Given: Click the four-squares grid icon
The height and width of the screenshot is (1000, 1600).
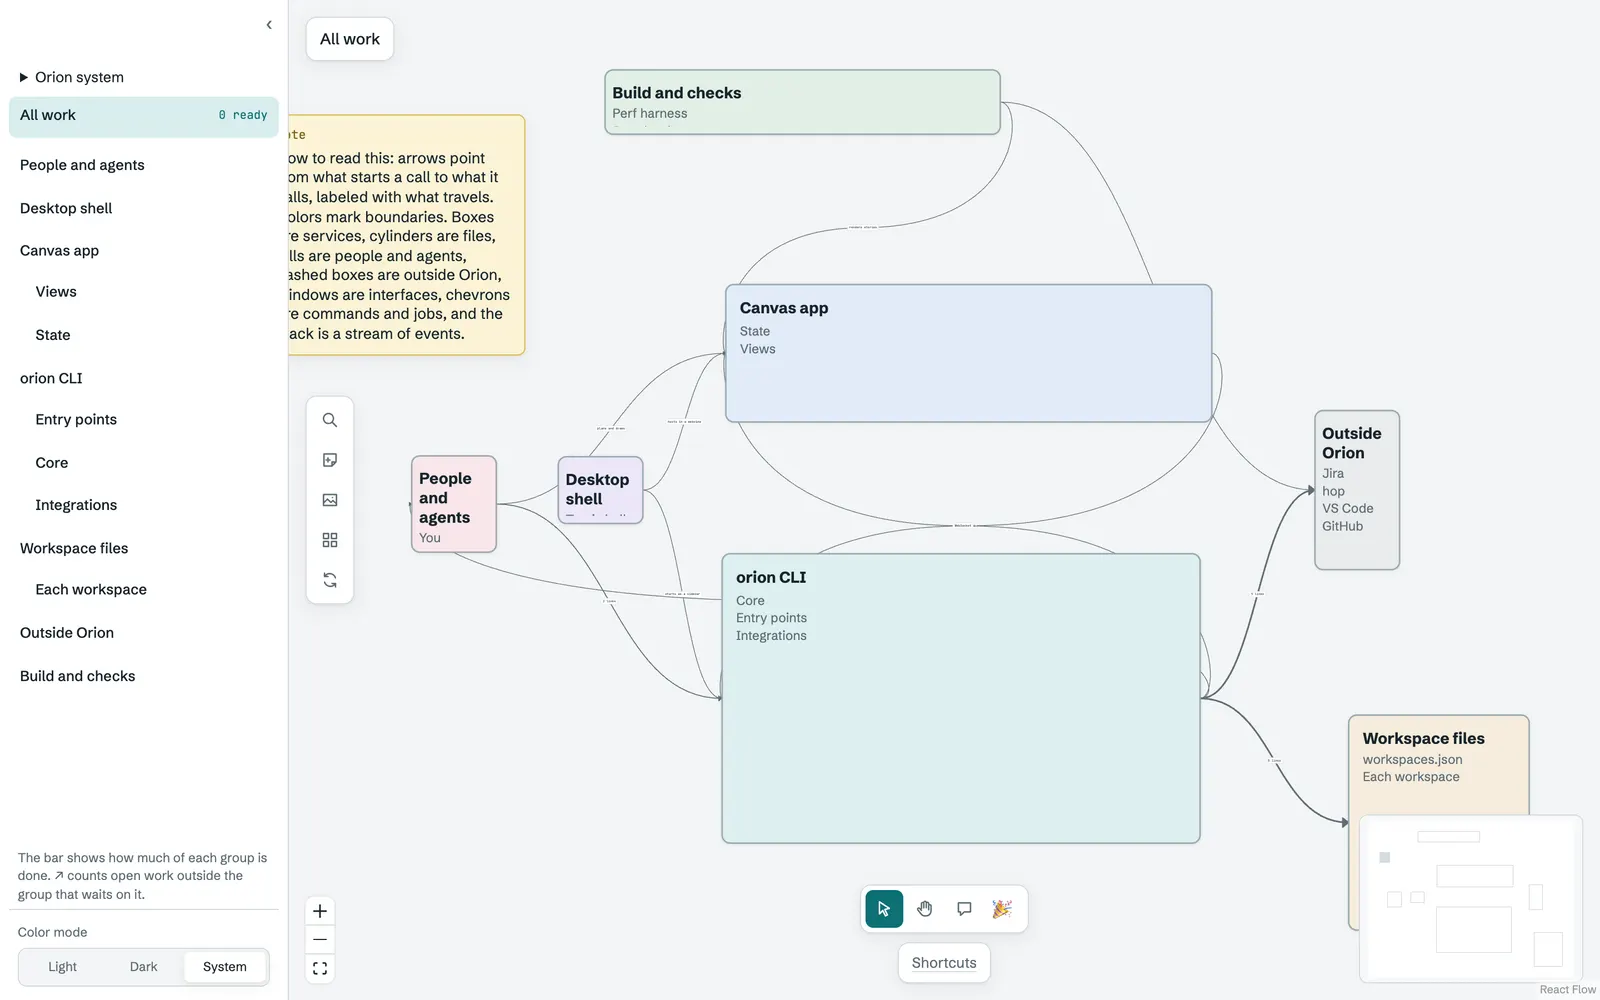Looking at the screenshot, I should pos(330,540).
